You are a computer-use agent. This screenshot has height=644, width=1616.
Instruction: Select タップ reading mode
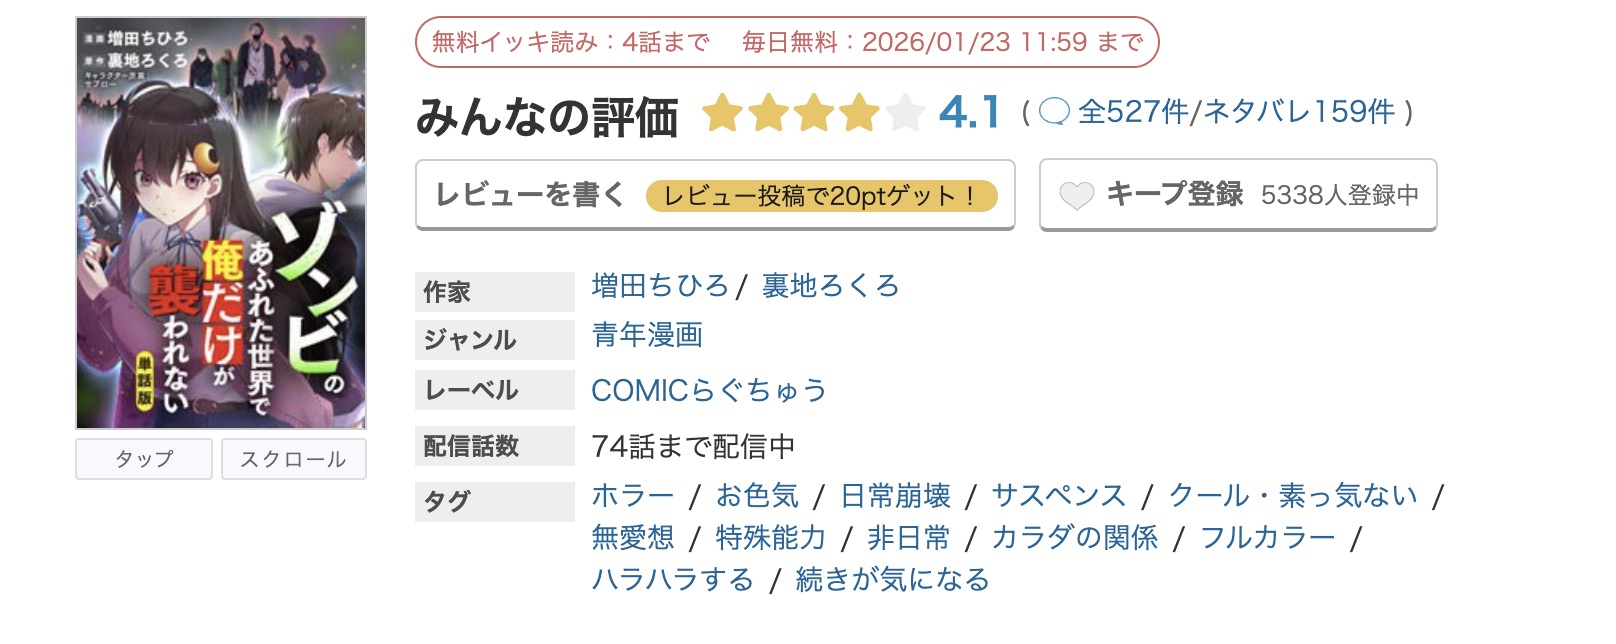pyautogui.click(x=143, y=459)
